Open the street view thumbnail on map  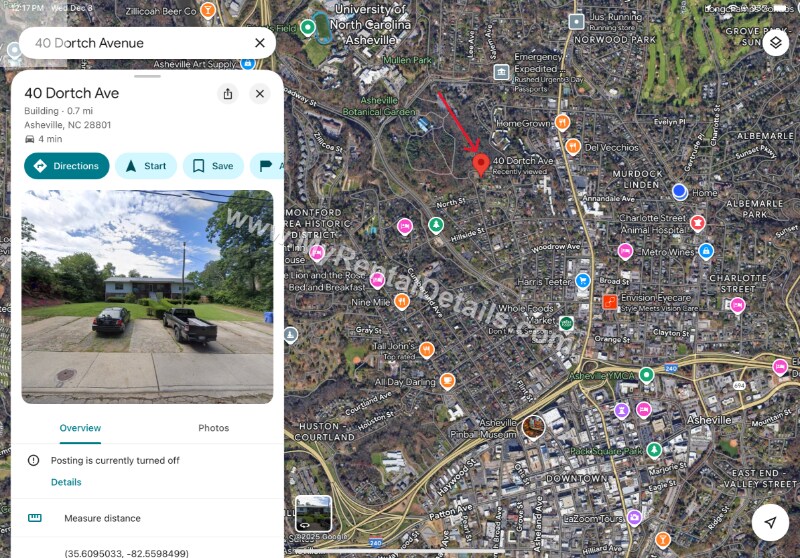pyautogui.click(x=313, y=514)
